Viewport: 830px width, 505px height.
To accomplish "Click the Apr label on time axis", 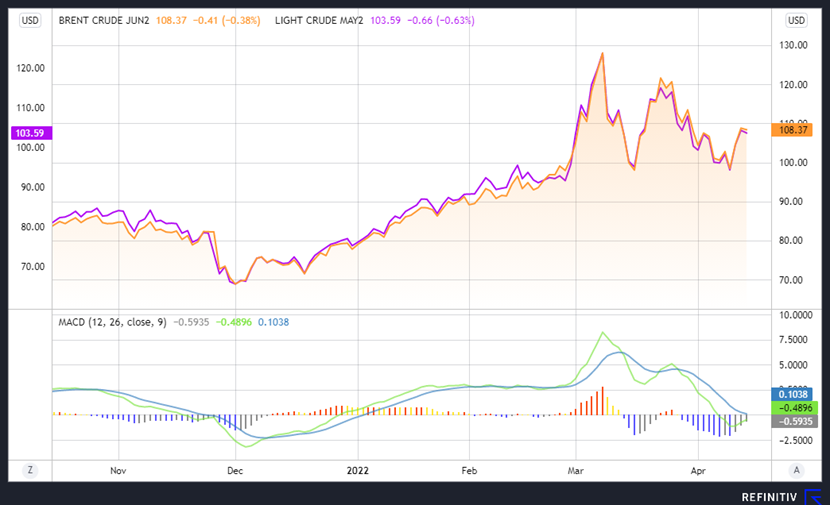I will (698, 471).
